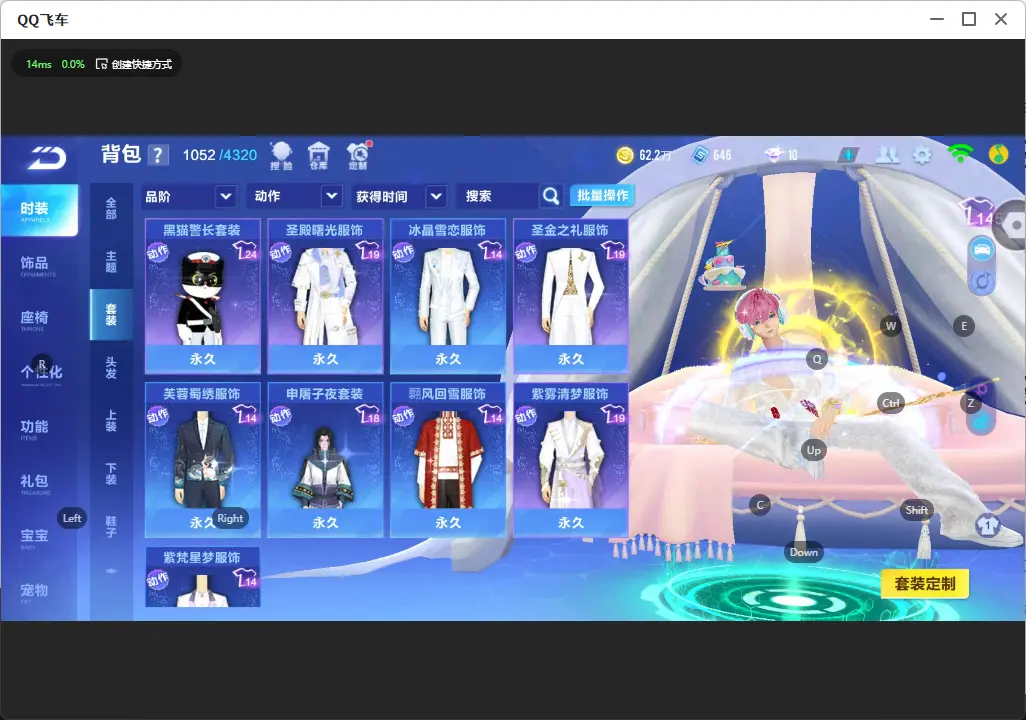Image resolution: width=1026 pixels, height=720 pixels.
Task: Open the QQ Music note icon
Action: tap(998, 154)
